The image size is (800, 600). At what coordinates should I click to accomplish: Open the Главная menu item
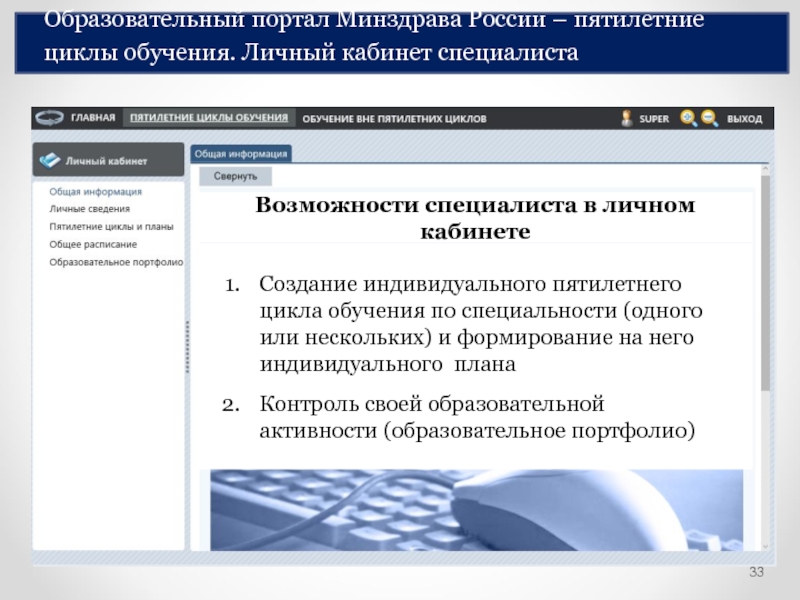pos(94,118)
